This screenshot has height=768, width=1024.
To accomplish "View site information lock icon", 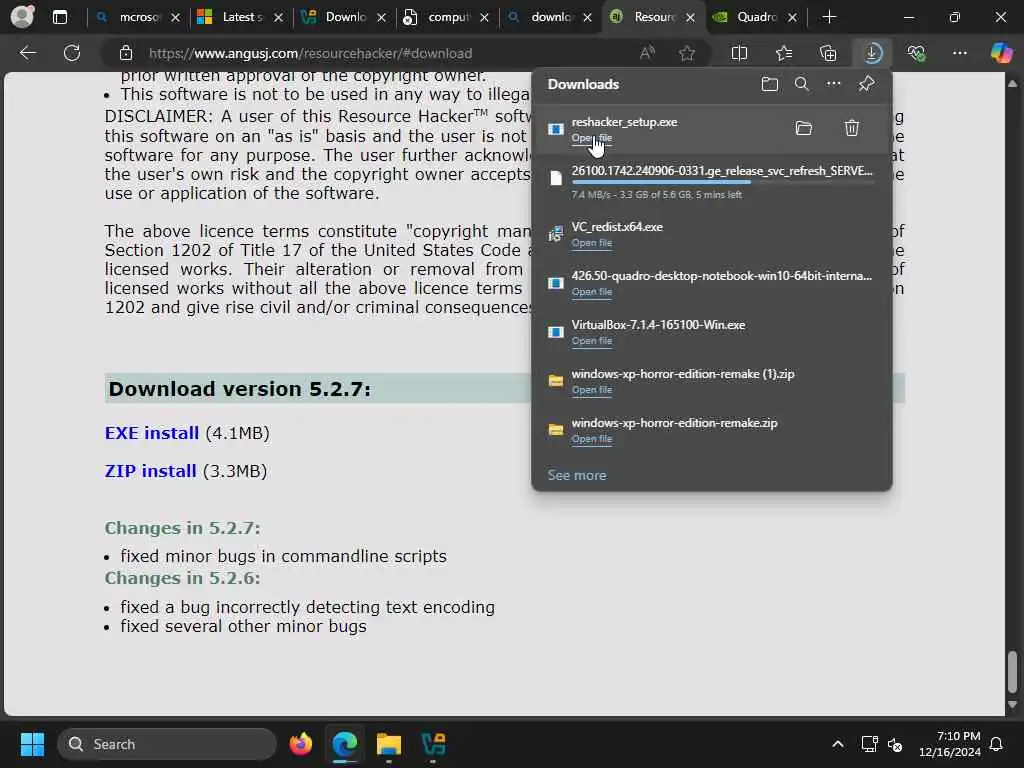I will click(126, 53).
